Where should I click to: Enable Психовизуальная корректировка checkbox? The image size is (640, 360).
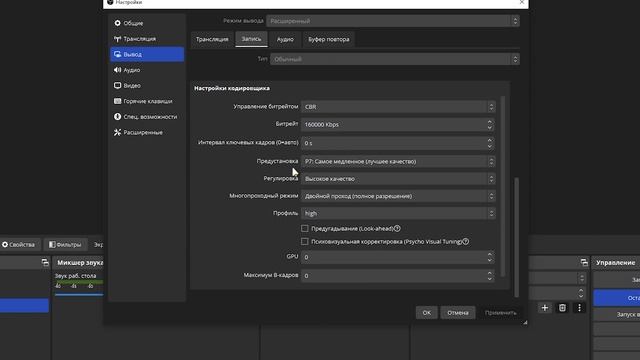tap(304, 242)
